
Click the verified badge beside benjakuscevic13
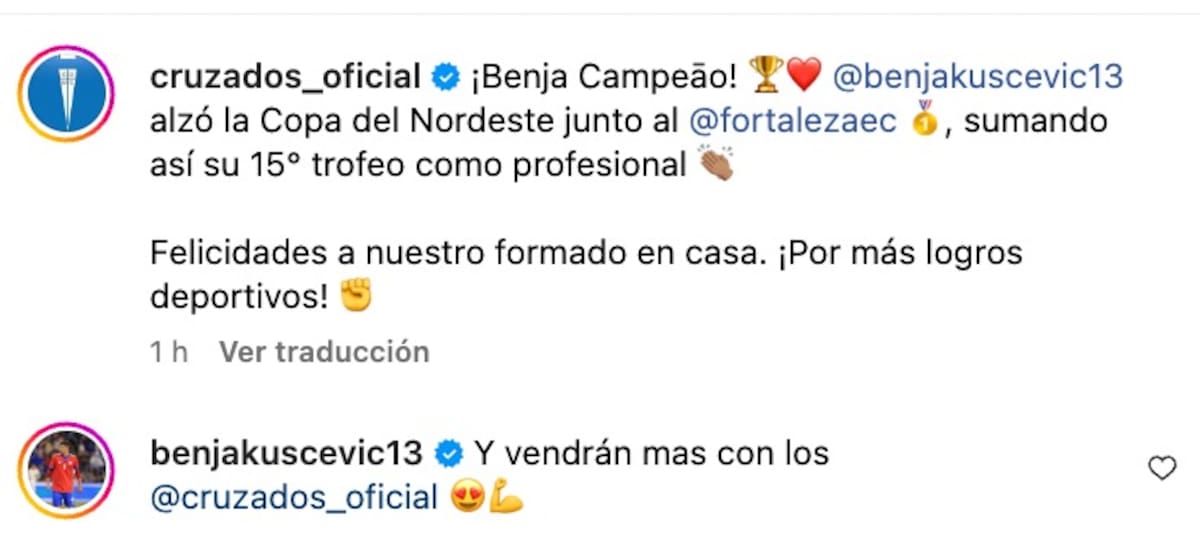(x=450, y=454)
